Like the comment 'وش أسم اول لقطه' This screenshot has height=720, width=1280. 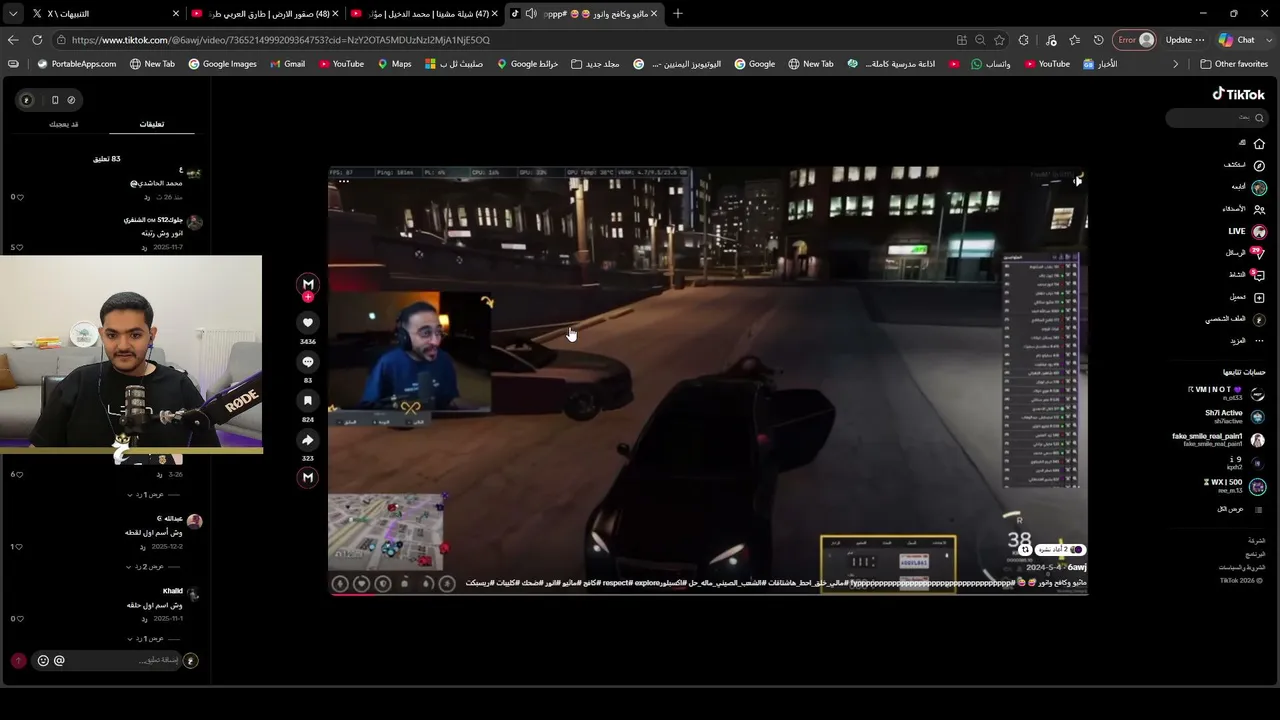pos(19,547)
